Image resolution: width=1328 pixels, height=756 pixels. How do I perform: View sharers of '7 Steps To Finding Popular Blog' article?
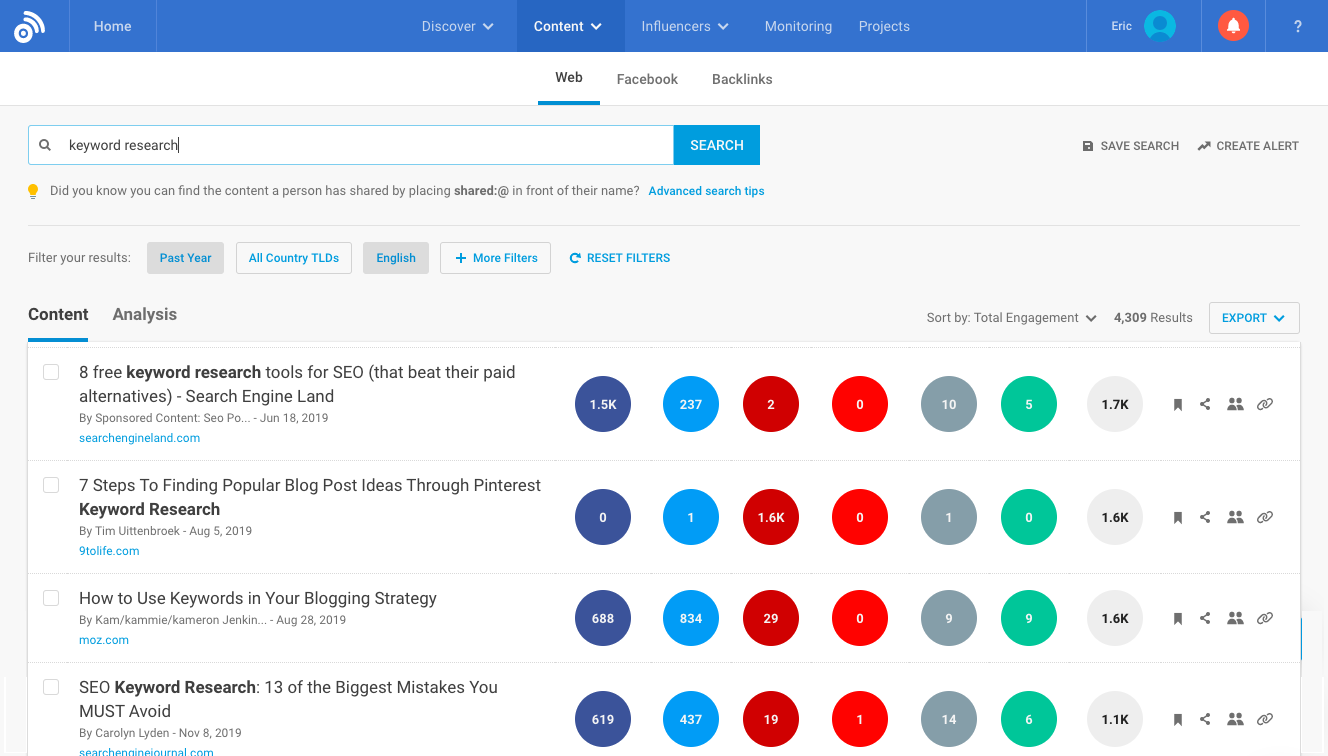click(1235, 518)
